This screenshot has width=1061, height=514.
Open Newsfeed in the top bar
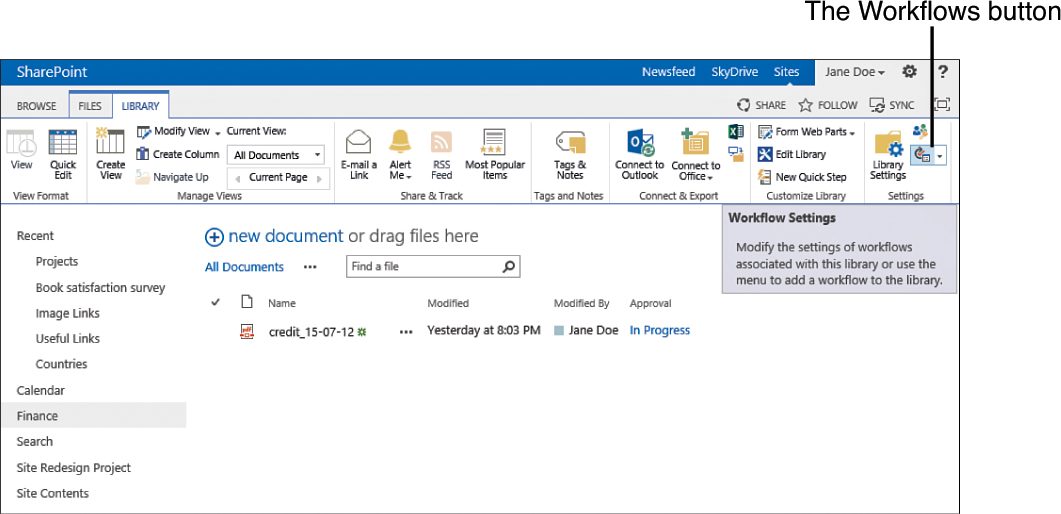click(669, 72)
